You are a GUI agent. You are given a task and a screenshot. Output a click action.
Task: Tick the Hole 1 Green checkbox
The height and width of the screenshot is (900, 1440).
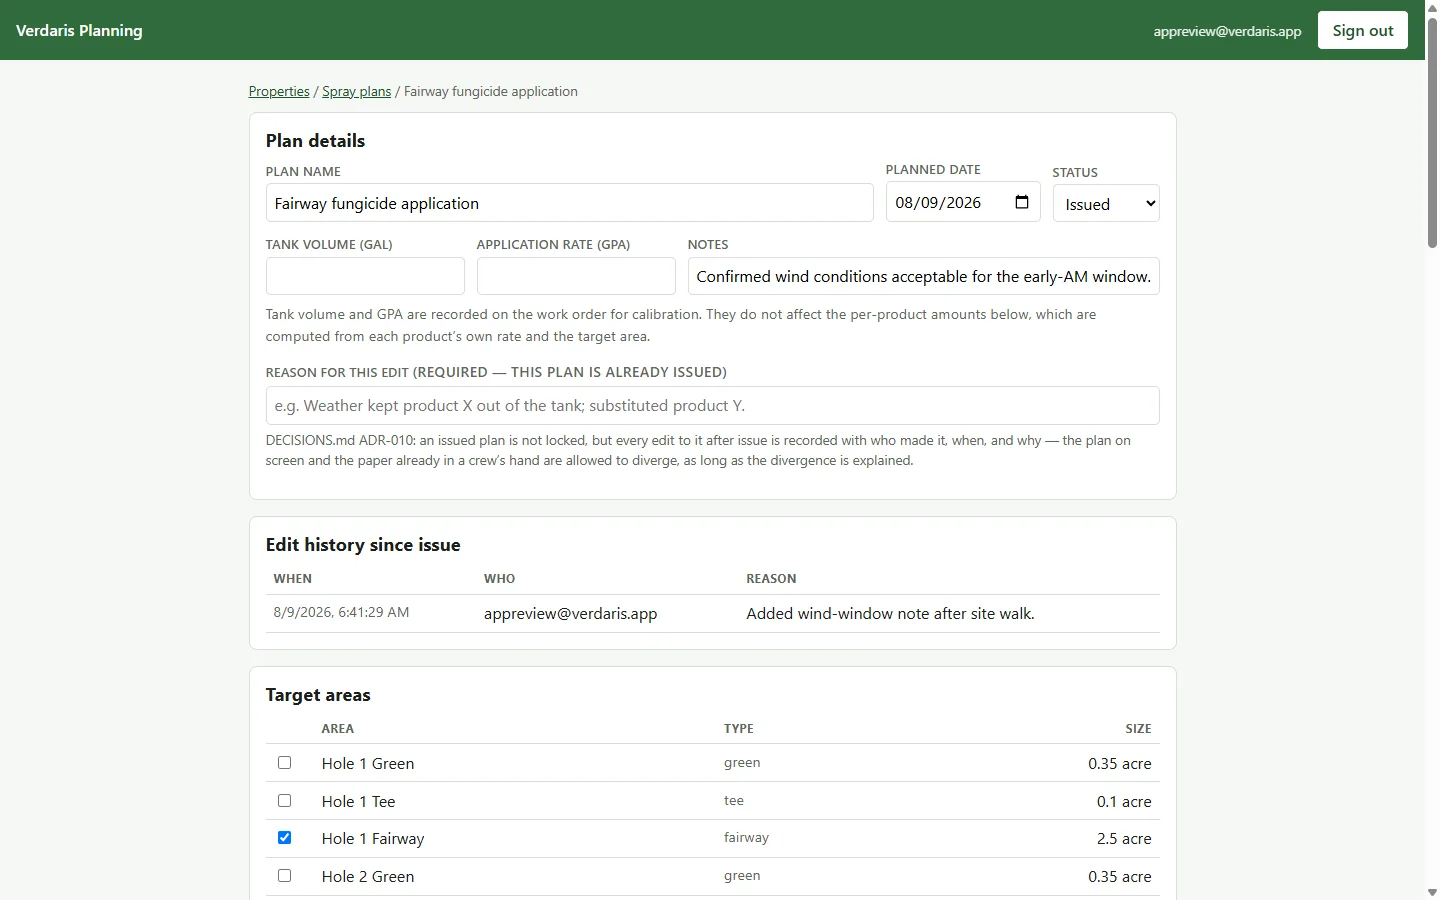tap(285, 763)
